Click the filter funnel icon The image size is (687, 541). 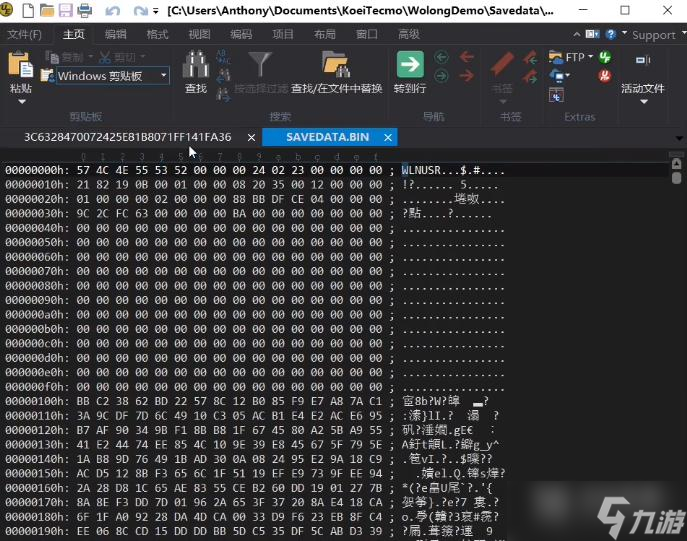(260, 64)
